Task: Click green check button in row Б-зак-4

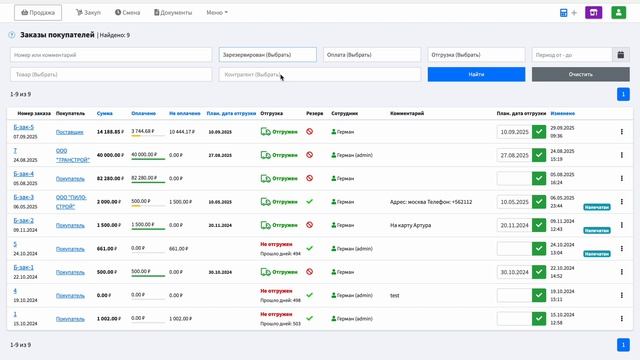Action: coord(539,178)
